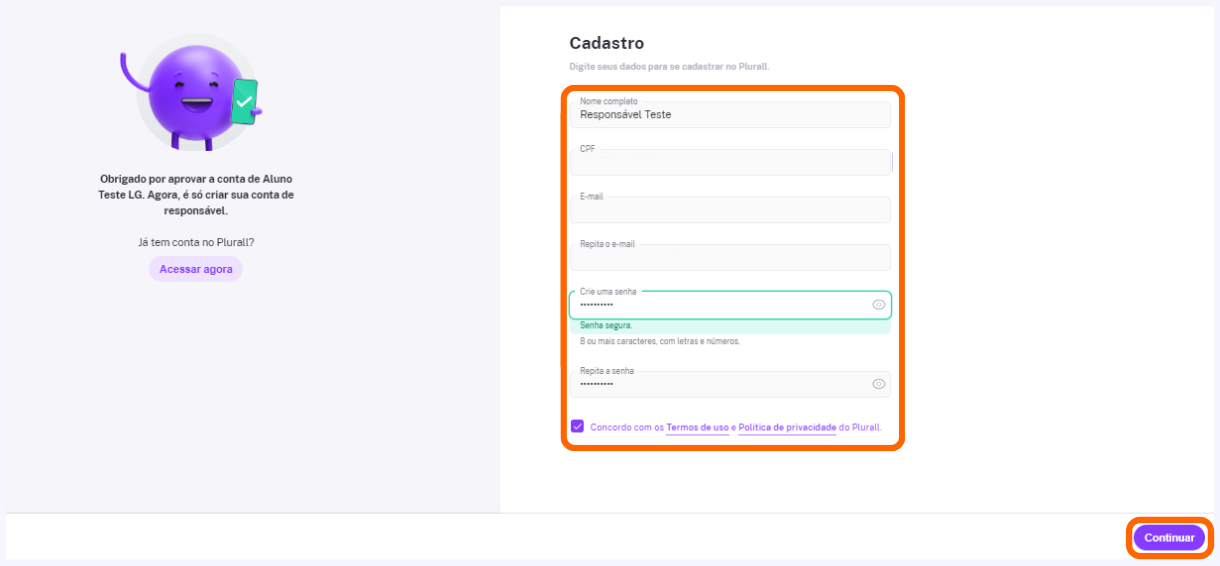1220x566 pixels.
Task: Click the green phone checkmark on mascot
Action: (x=244, y=101)
